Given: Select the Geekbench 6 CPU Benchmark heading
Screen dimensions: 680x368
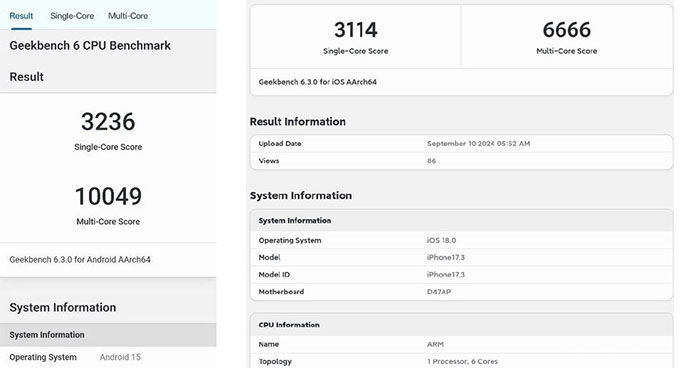Looking at the screenshot, I should [90, 46].
